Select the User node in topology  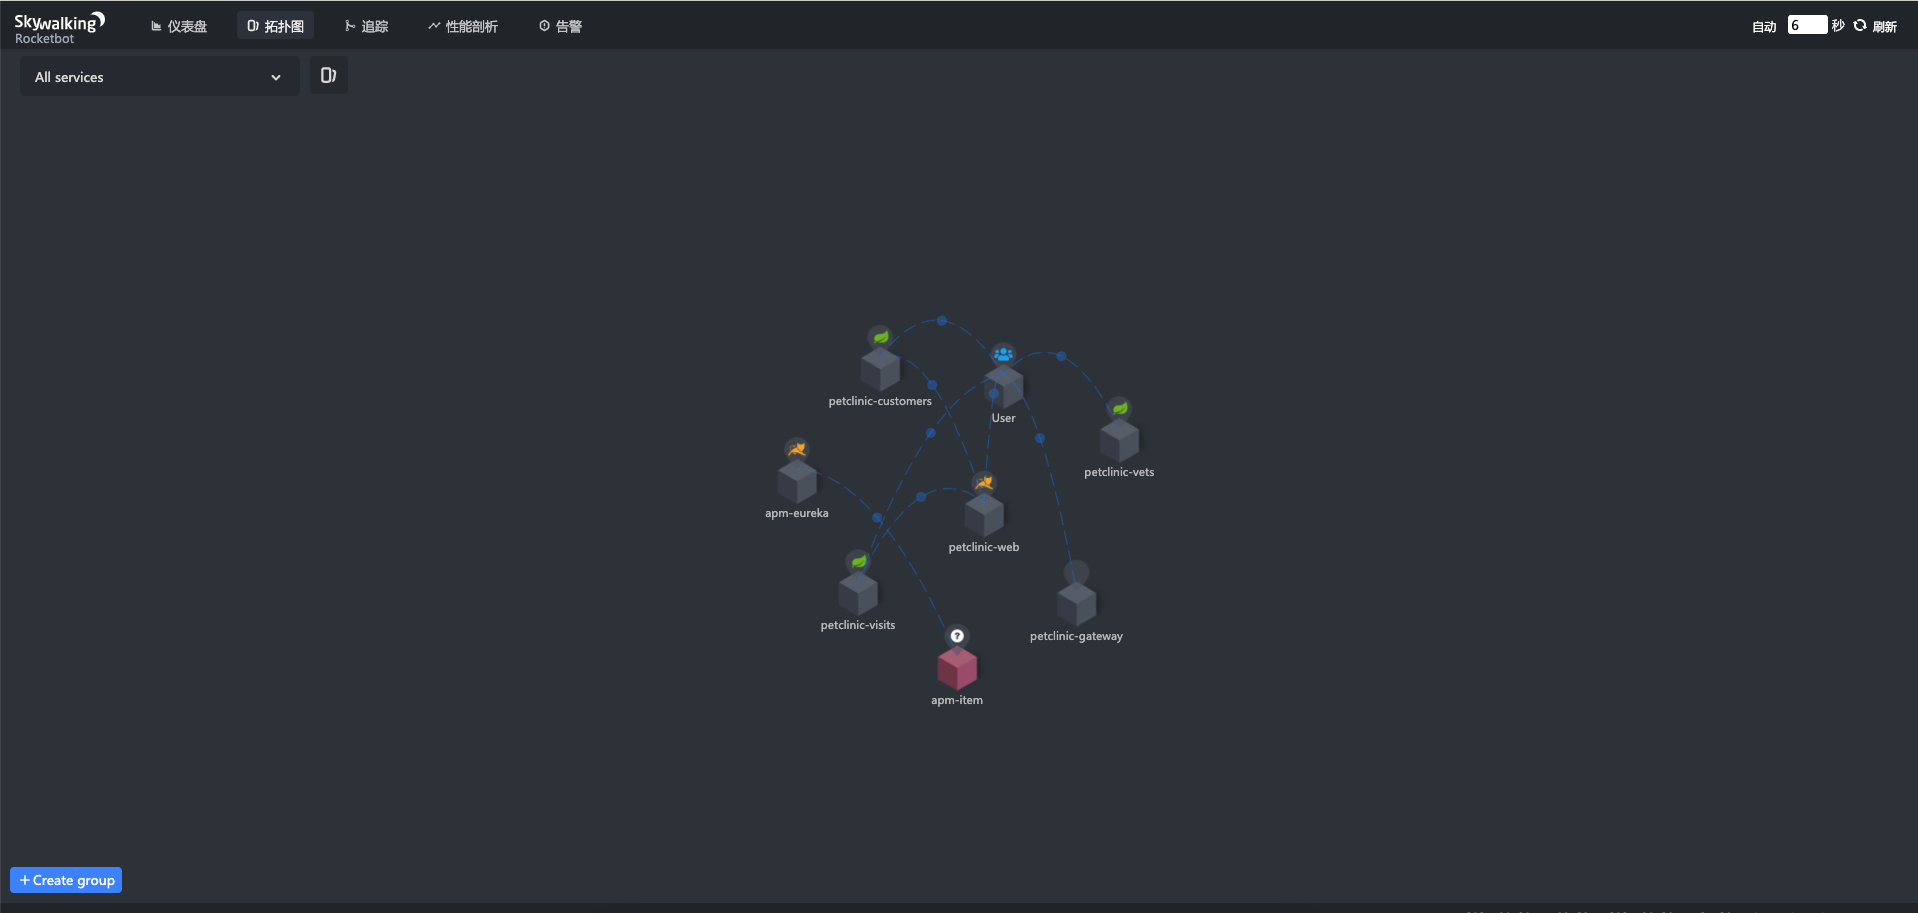pyautogui.click(x=1003, y=385)
